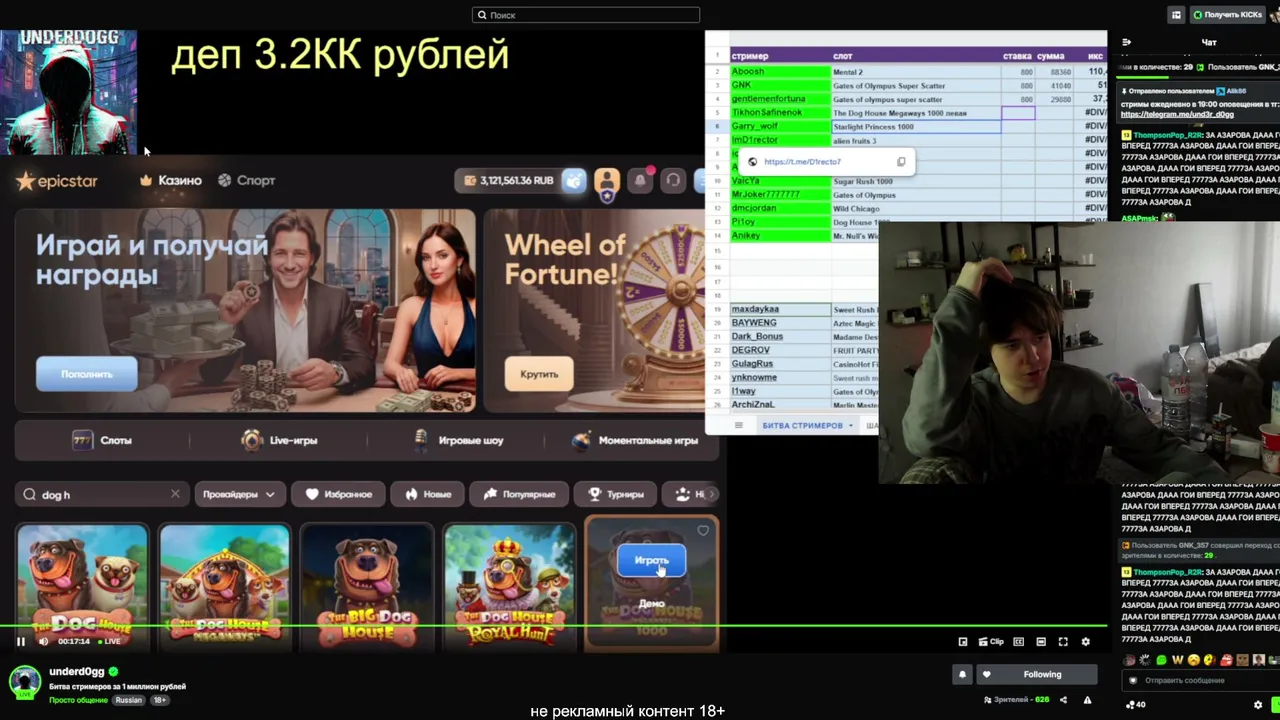Open the underd0gg channel avatar
The width and height of the screenshot is (1280, 720).
24,682
